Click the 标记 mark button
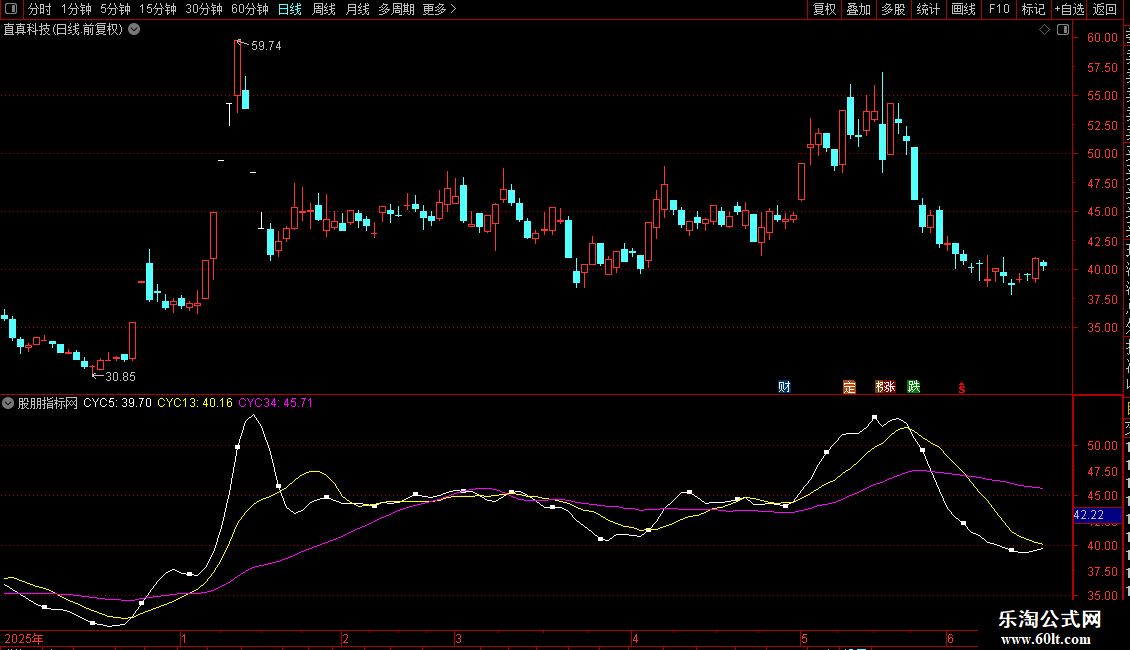1130x650 pixels. coord(1033,9)
